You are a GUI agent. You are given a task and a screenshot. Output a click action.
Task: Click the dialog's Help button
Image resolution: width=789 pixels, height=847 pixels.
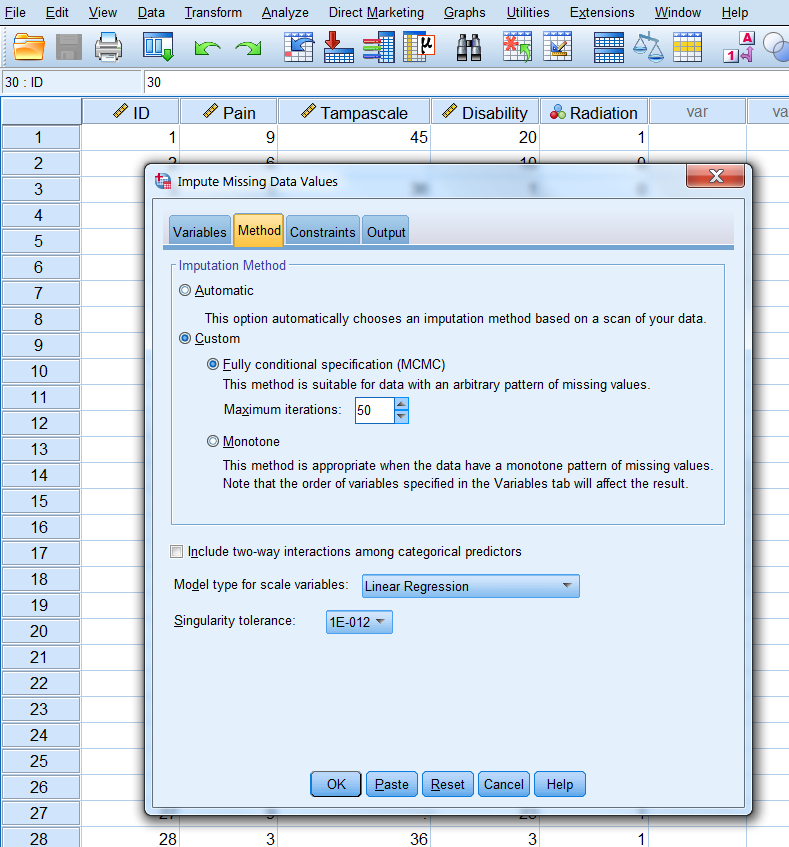point(559,784)
